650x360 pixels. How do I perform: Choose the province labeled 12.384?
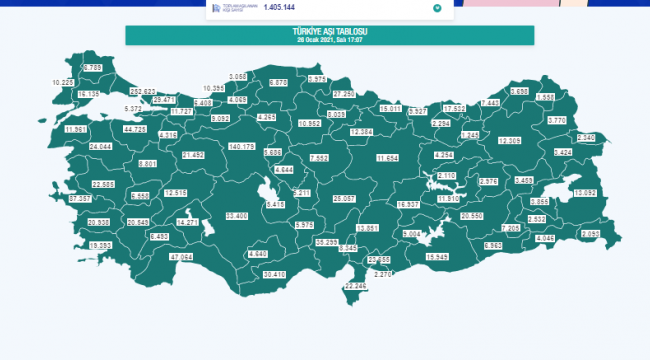(361, 132)
